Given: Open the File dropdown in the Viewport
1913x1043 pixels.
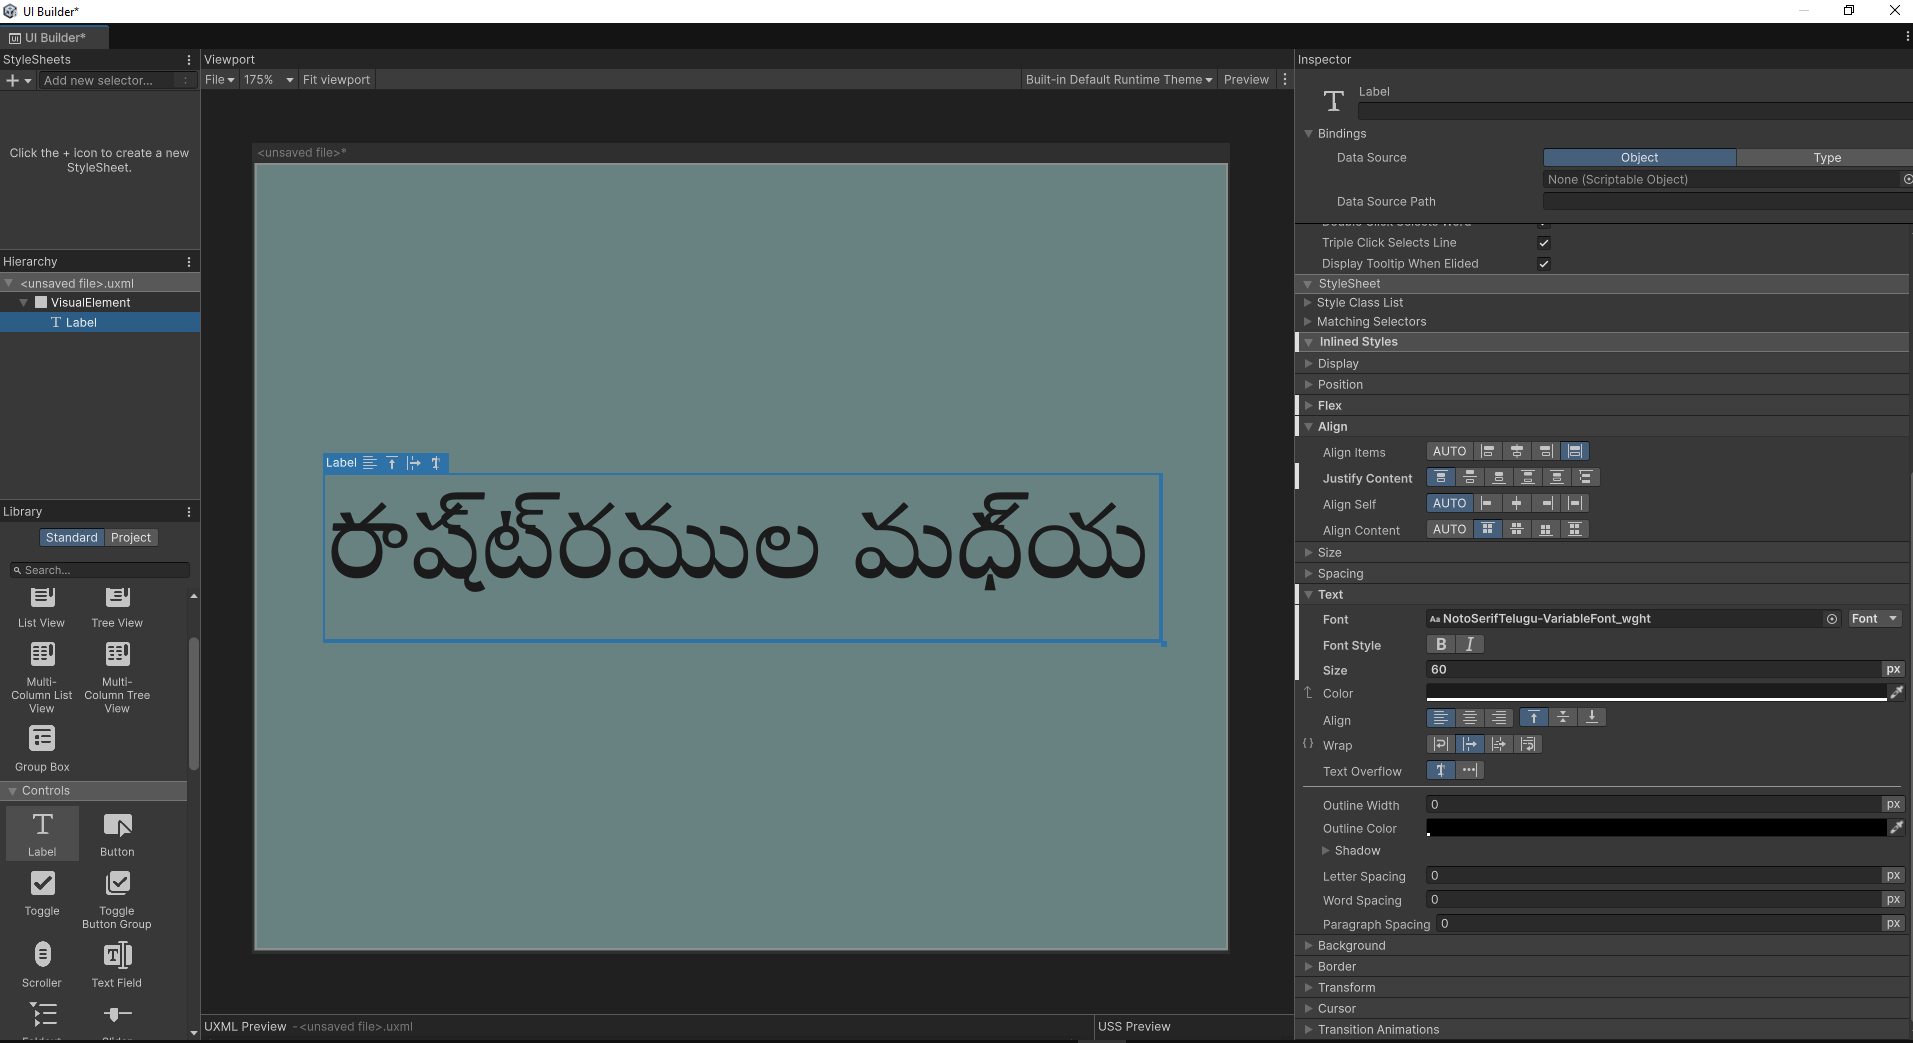Looking at the screenshot, I should click(218, 79).
